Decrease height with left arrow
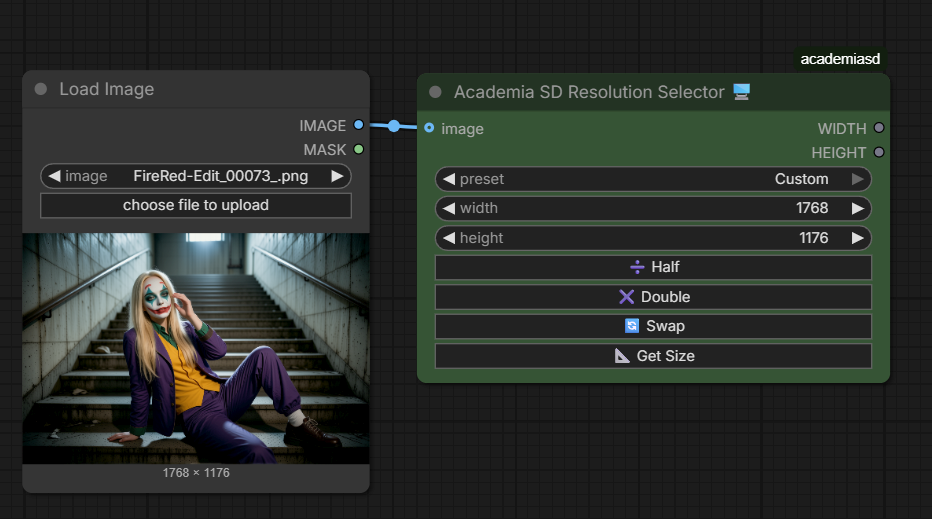 point(449,238)
